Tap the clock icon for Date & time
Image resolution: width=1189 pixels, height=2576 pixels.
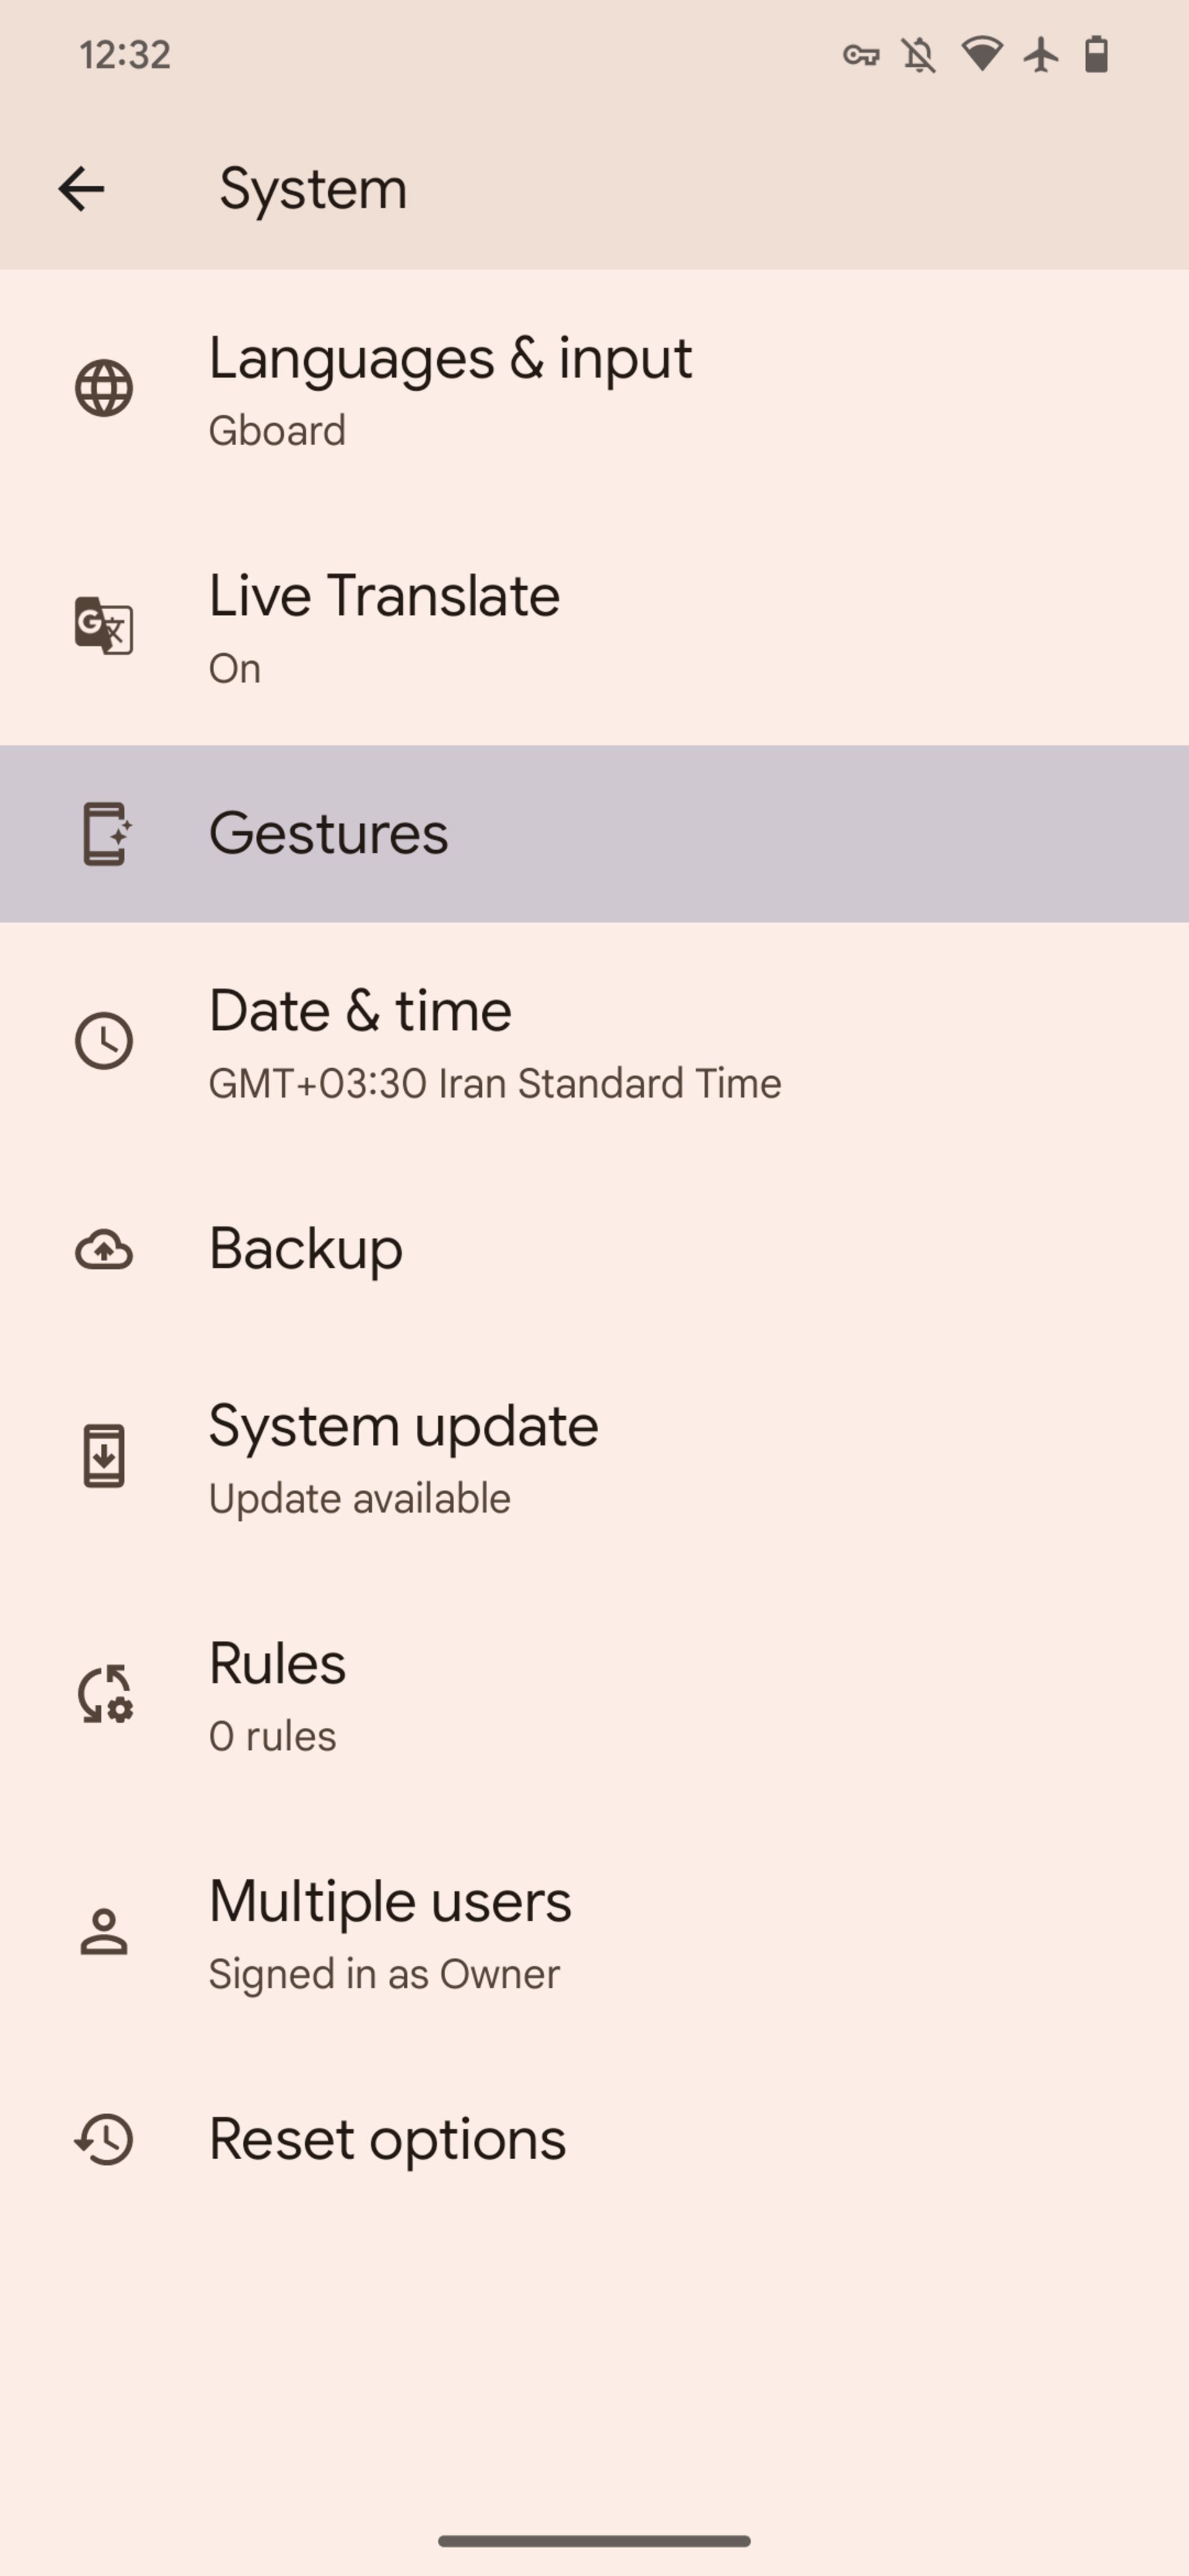tap(104, 1041)
